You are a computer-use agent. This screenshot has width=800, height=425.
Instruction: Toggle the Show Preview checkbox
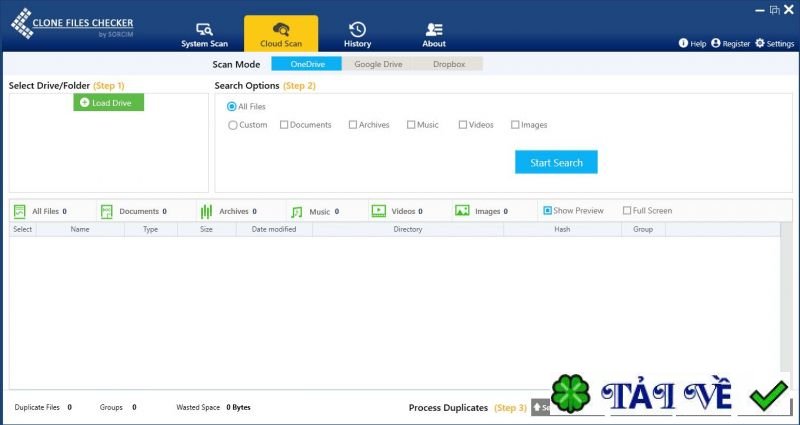pos(547,211)
